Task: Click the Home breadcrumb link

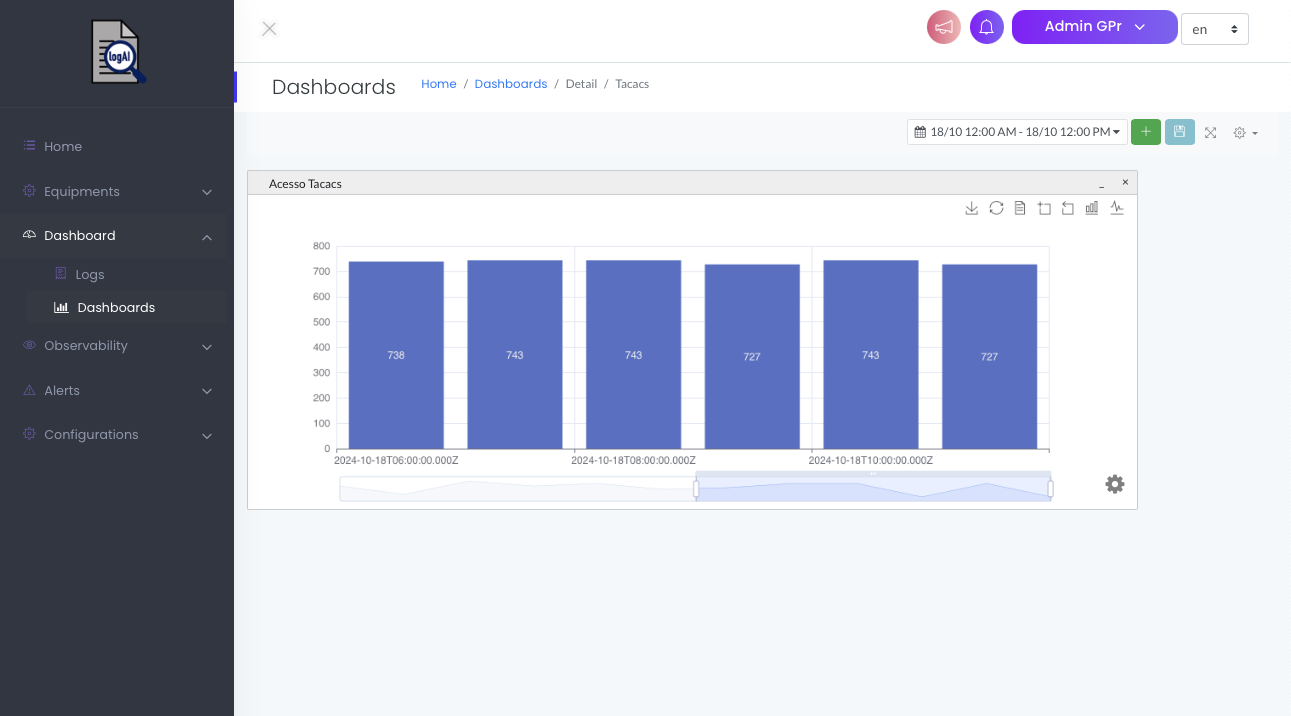Action: (x=438, y=84)
